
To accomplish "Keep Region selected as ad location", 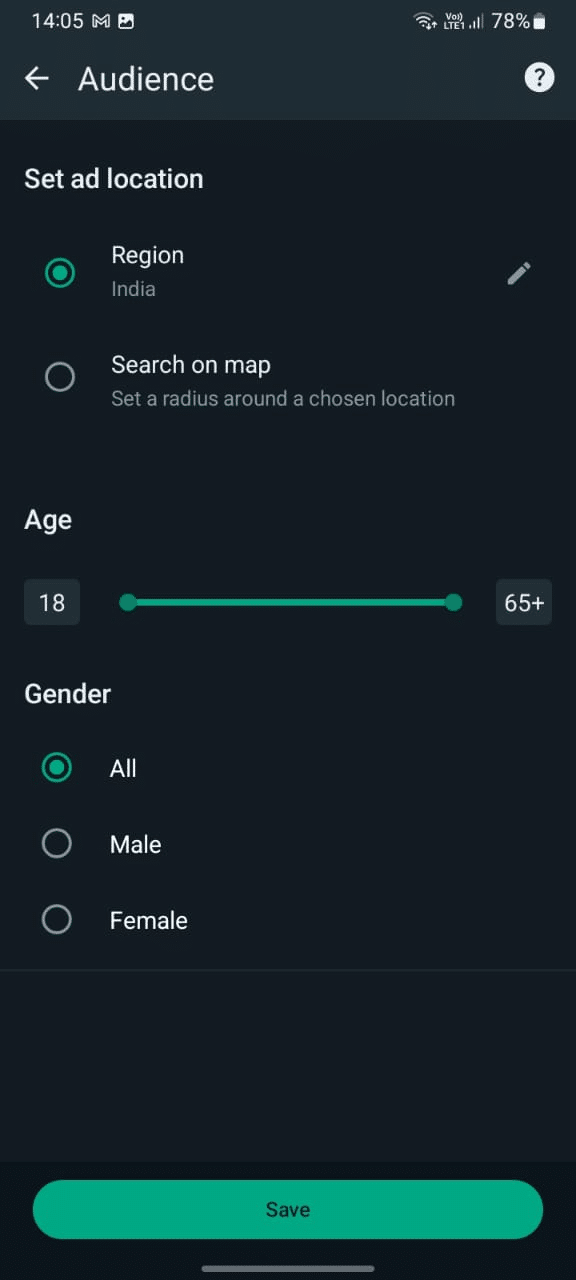I will click(x=60, y=272).
